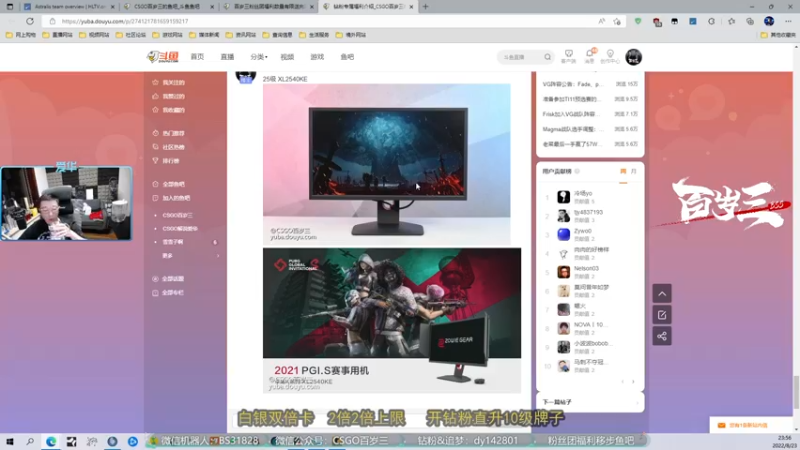
Task: Open browser settings ellipsis menu
Action: tap(788, 21)
